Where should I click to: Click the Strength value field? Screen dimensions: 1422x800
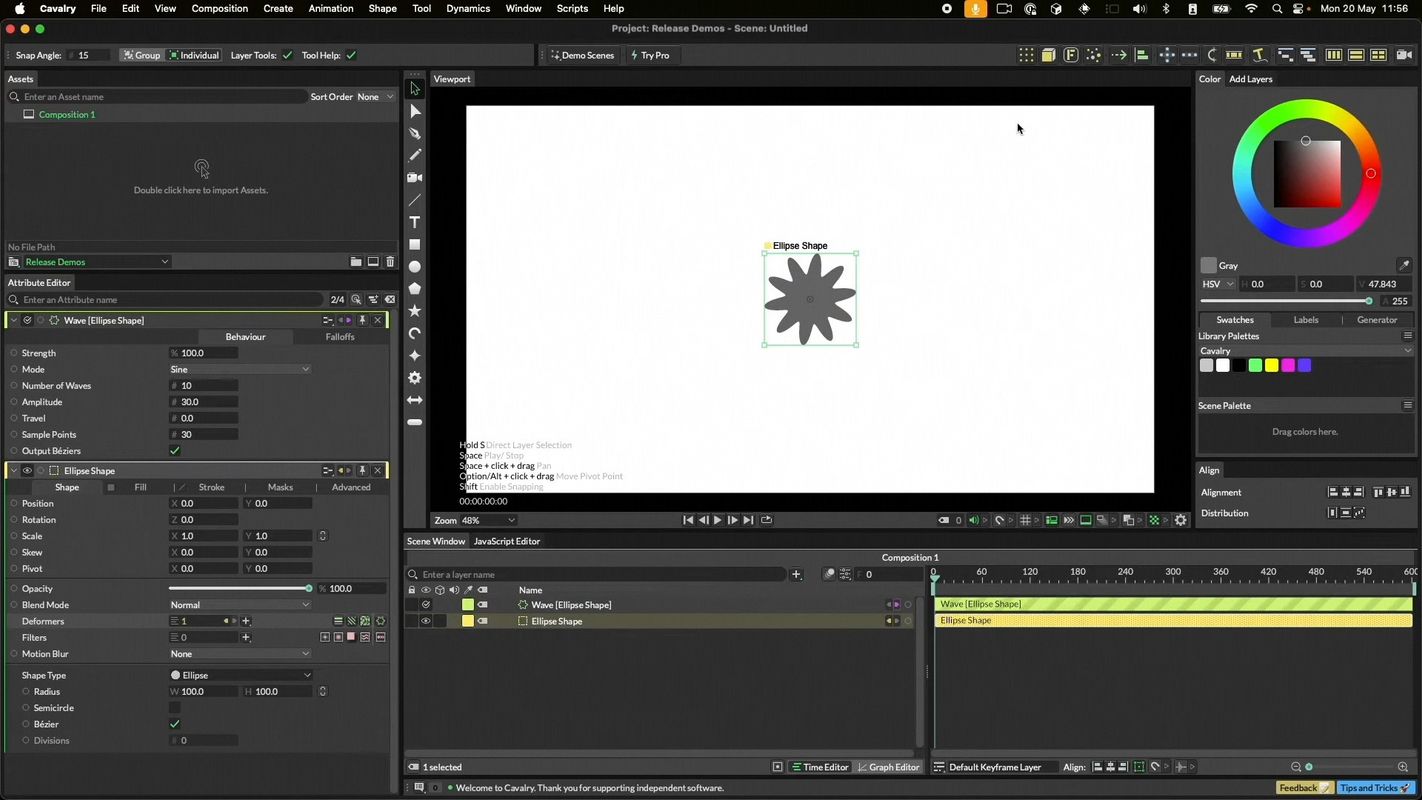click(203, 354)
